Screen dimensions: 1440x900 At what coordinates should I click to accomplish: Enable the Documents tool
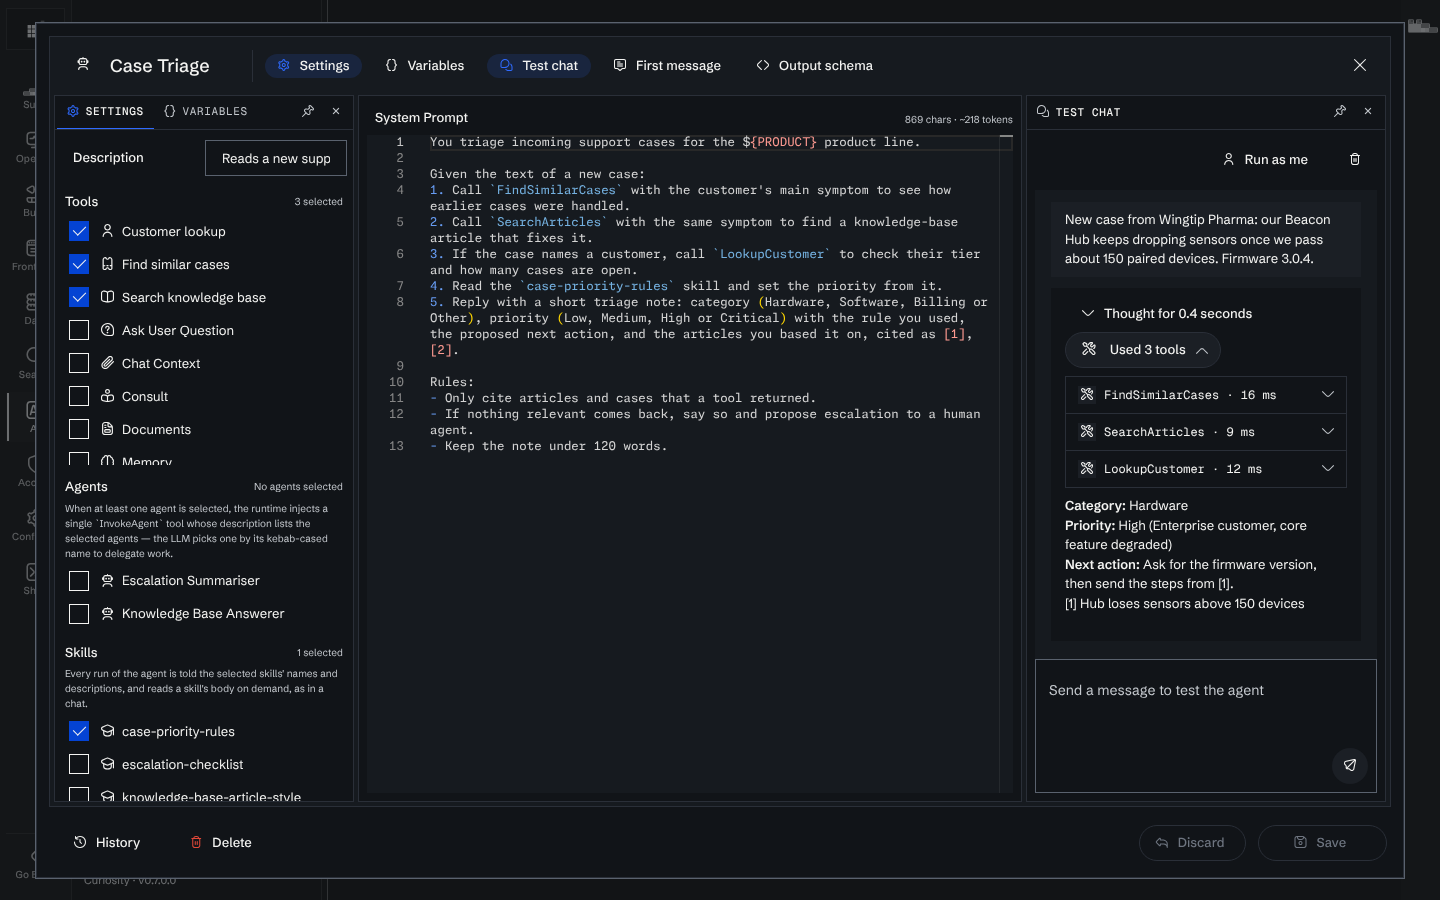(79, 429)
